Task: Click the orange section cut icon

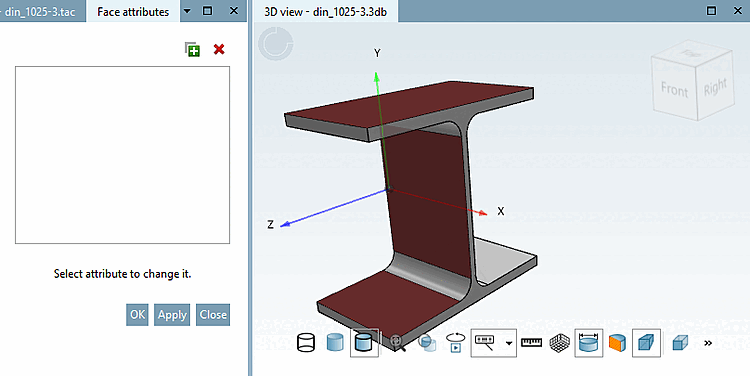Action: (x=617, y=343)
